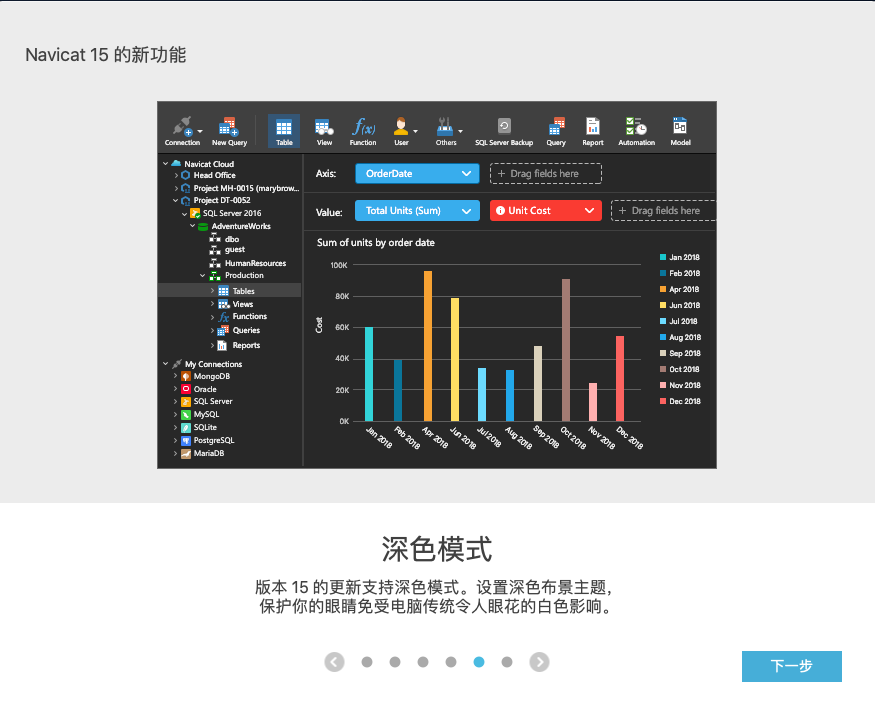
Task: Collapse the AdventureWorks database node
Action: [x=193, y=226]
